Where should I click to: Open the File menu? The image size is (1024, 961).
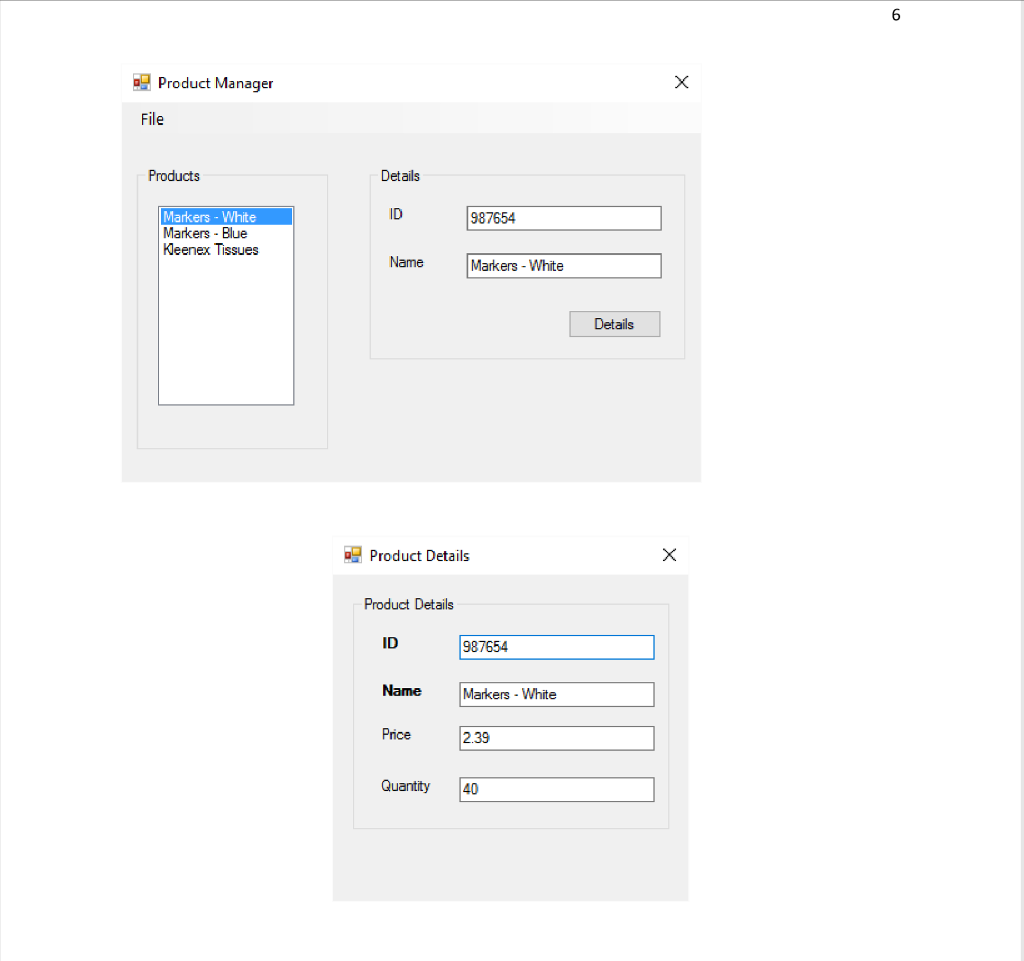(151, 118)
